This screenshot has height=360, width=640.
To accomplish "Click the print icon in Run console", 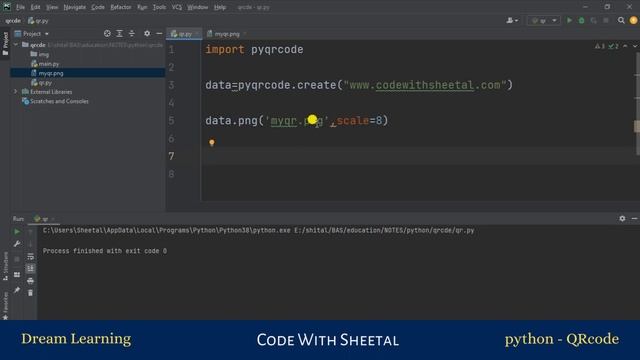I will tap(30, 281).
